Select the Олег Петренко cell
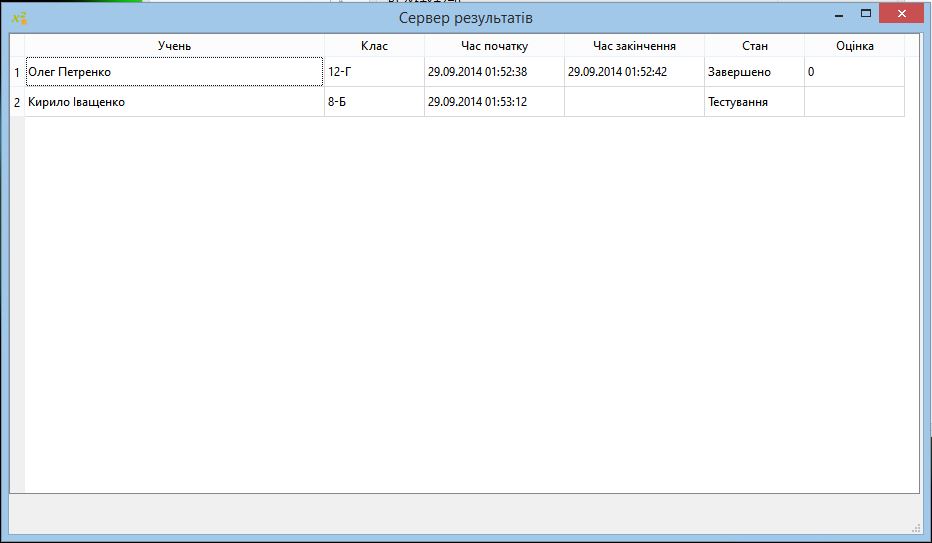 click(x=175, y=72)
